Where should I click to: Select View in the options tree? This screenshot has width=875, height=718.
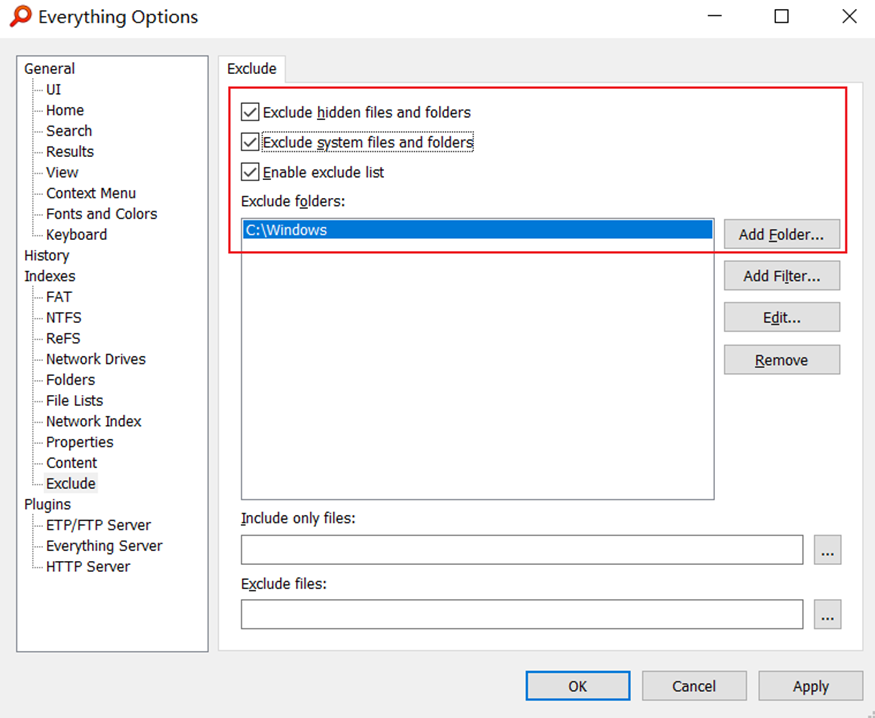pos(62,172)
